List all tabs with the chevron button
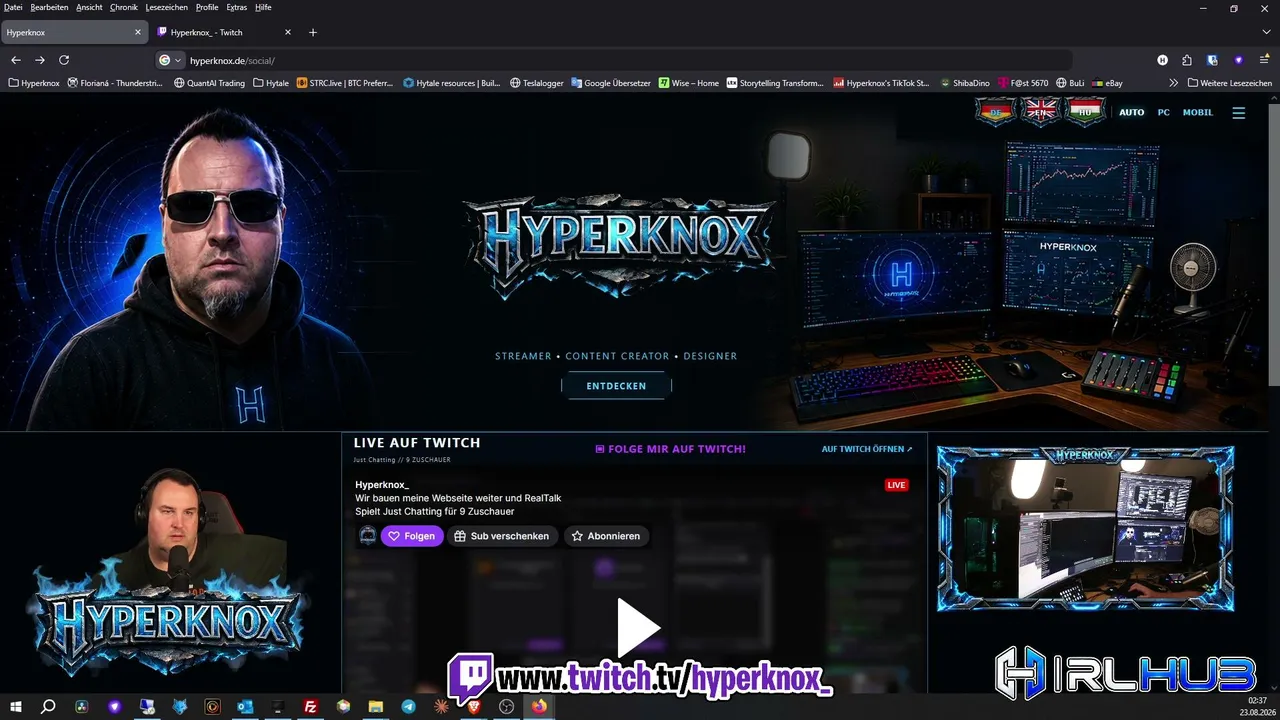Screen dimensions: 1280x720 [x=1265, y=32]
